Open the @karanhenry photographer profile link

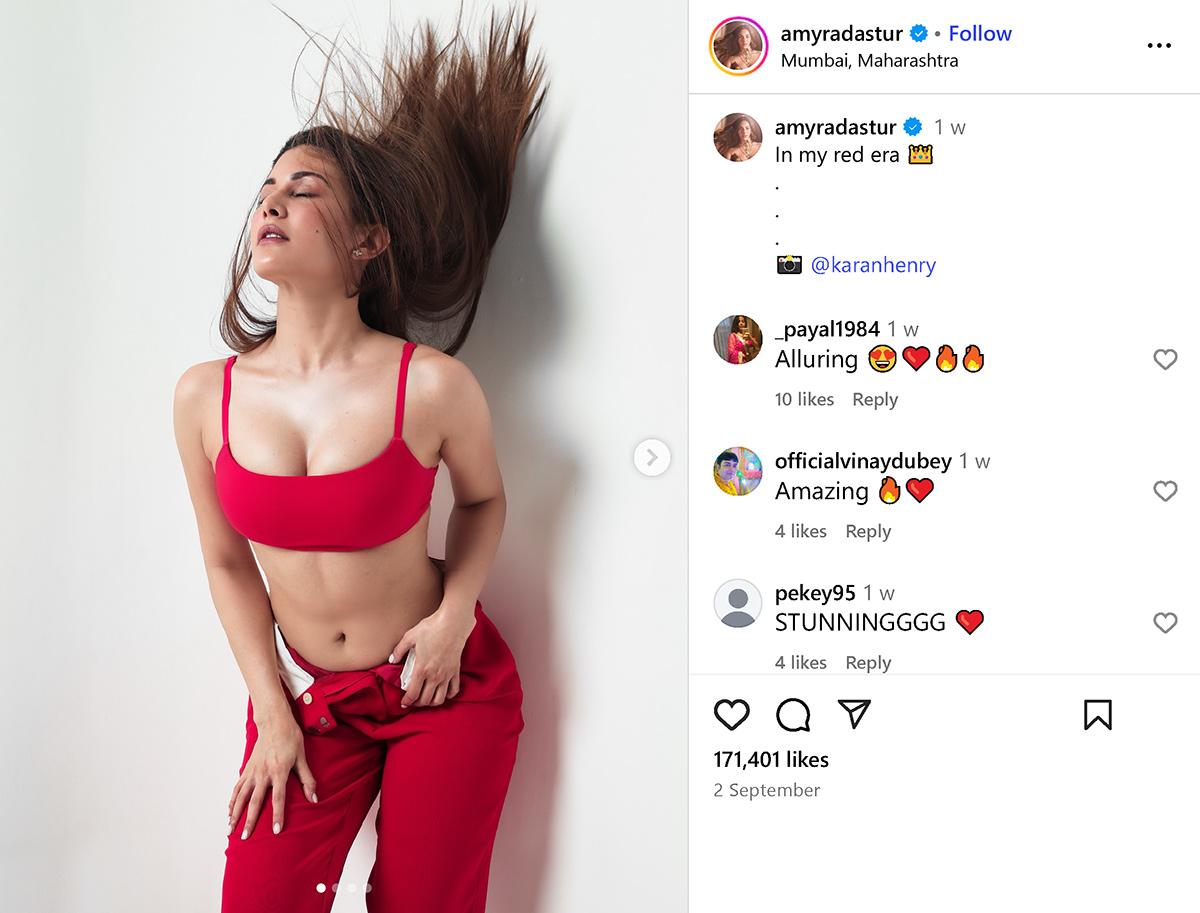pos(873,265)
